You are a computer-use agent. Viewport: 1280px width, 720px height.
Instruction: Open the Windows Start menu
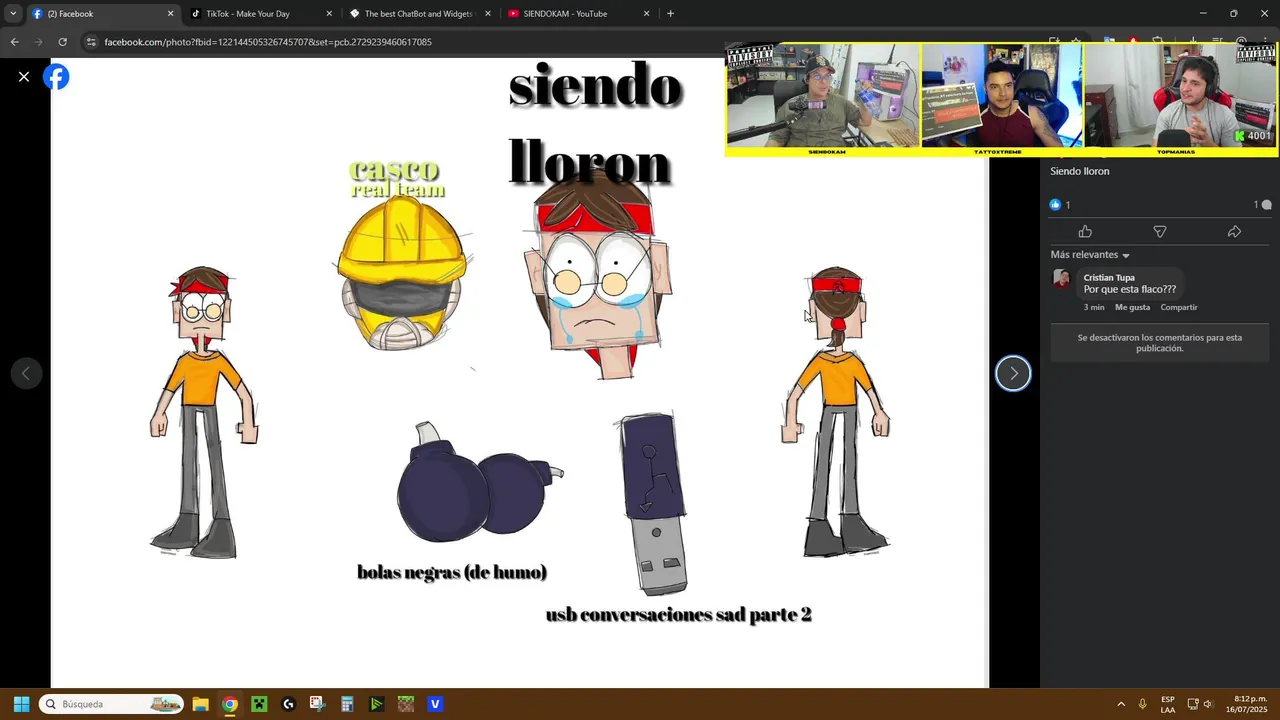21,704
